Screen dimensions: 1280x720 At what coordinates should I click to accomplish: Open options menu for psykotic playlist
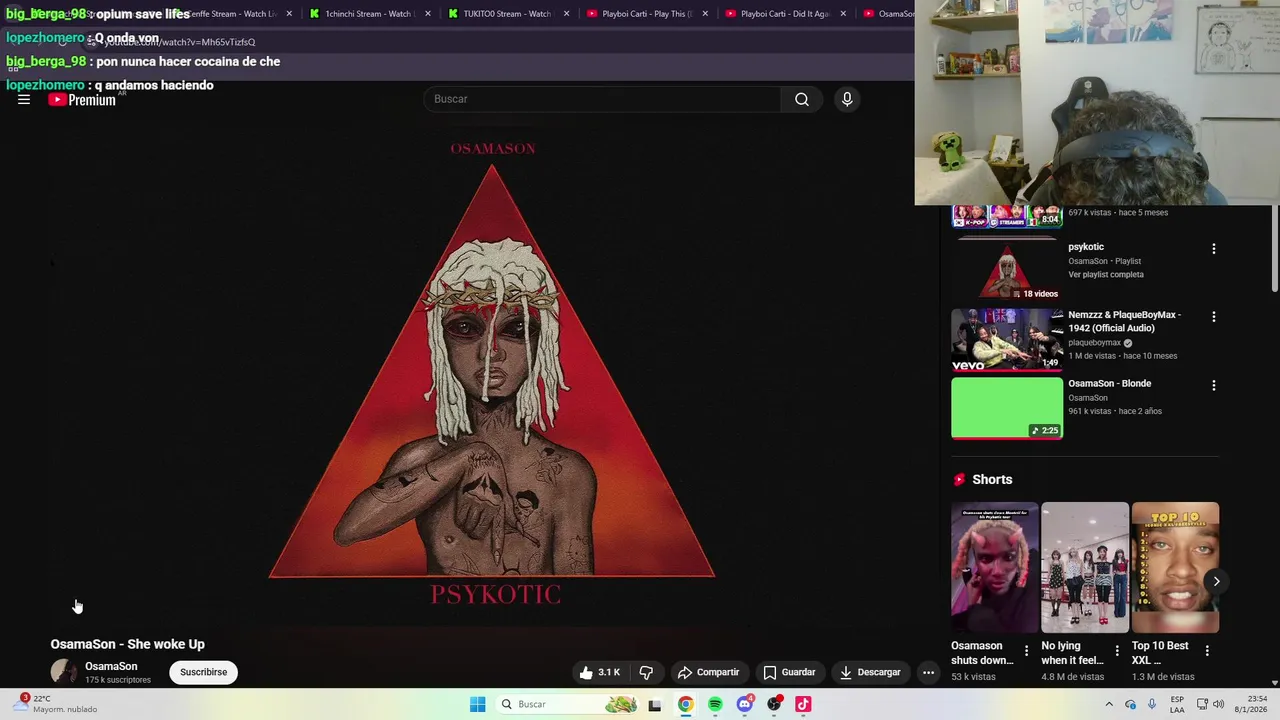[x=1214, y=248]
